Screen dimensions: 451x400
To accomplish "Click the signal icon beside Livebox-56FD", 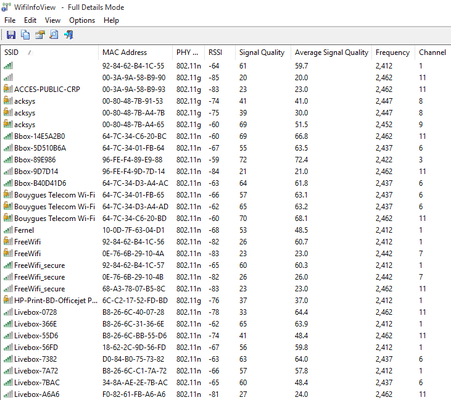I will coord(8,347).
